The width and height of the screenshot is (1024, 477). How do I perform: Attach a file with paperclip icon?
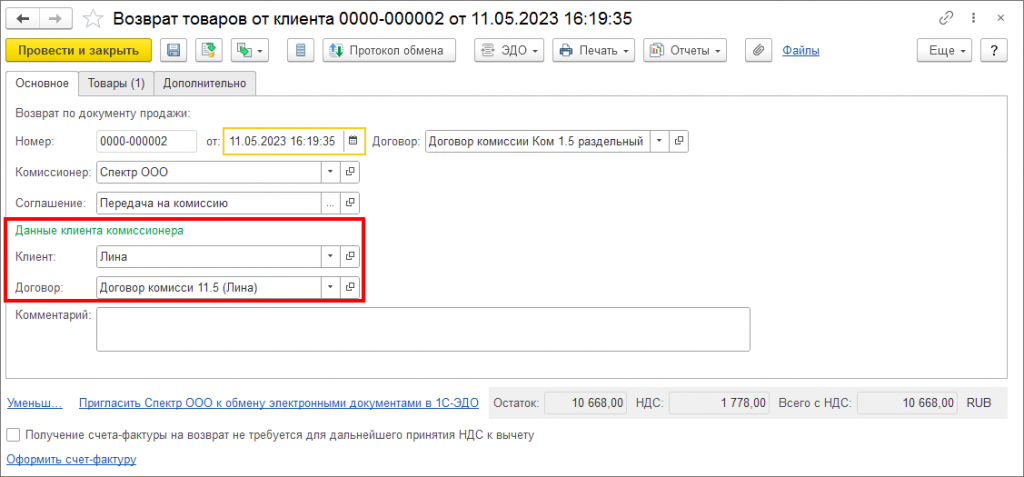coord(759,50)
